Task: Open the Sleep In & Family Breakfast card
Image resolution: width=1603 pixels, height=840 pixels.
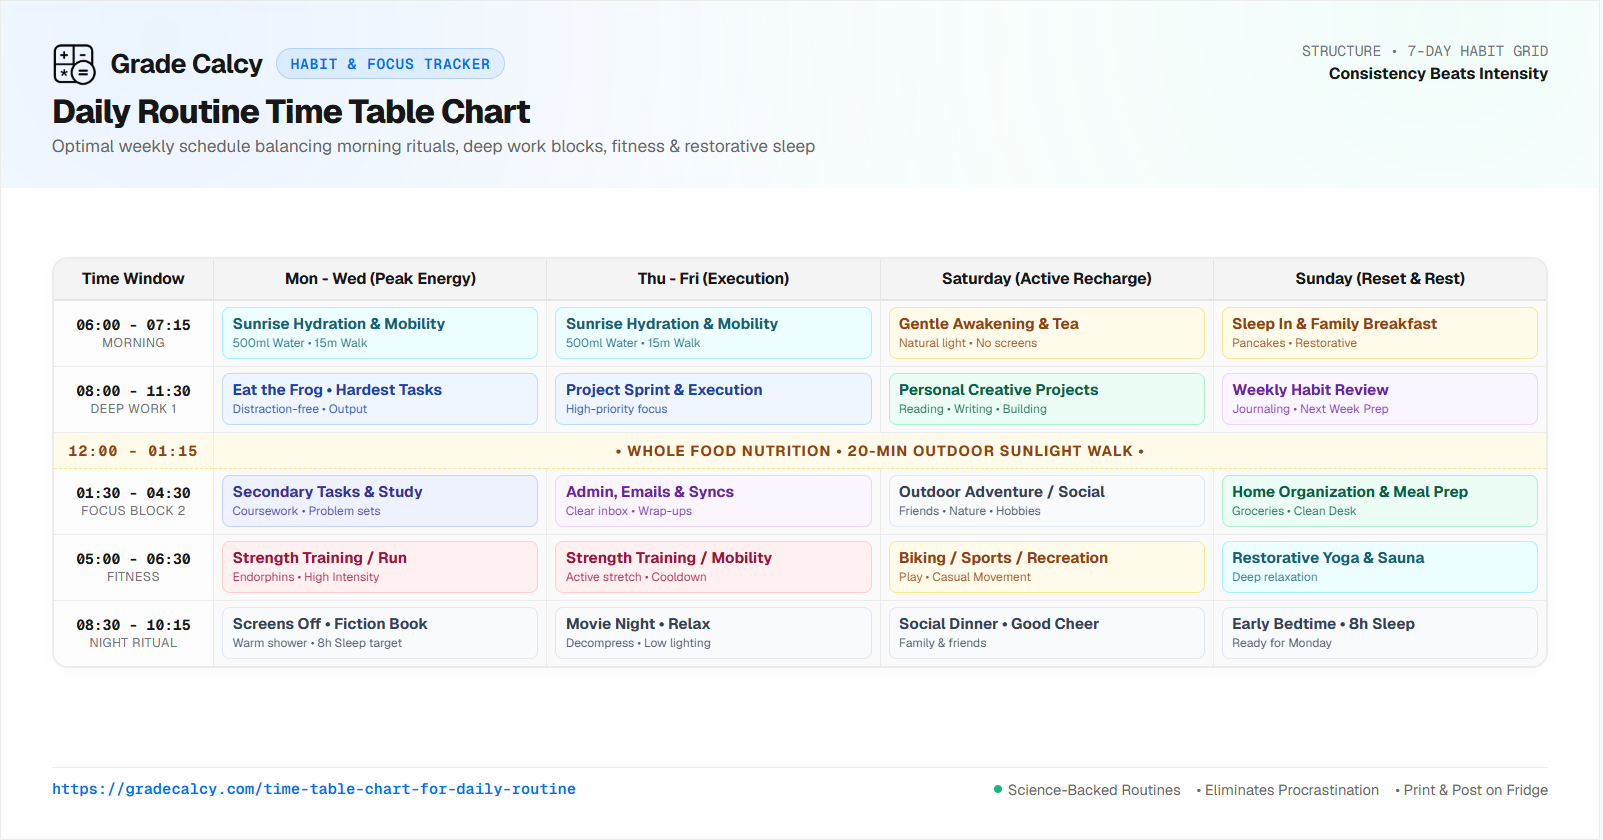Action: 1380,333
